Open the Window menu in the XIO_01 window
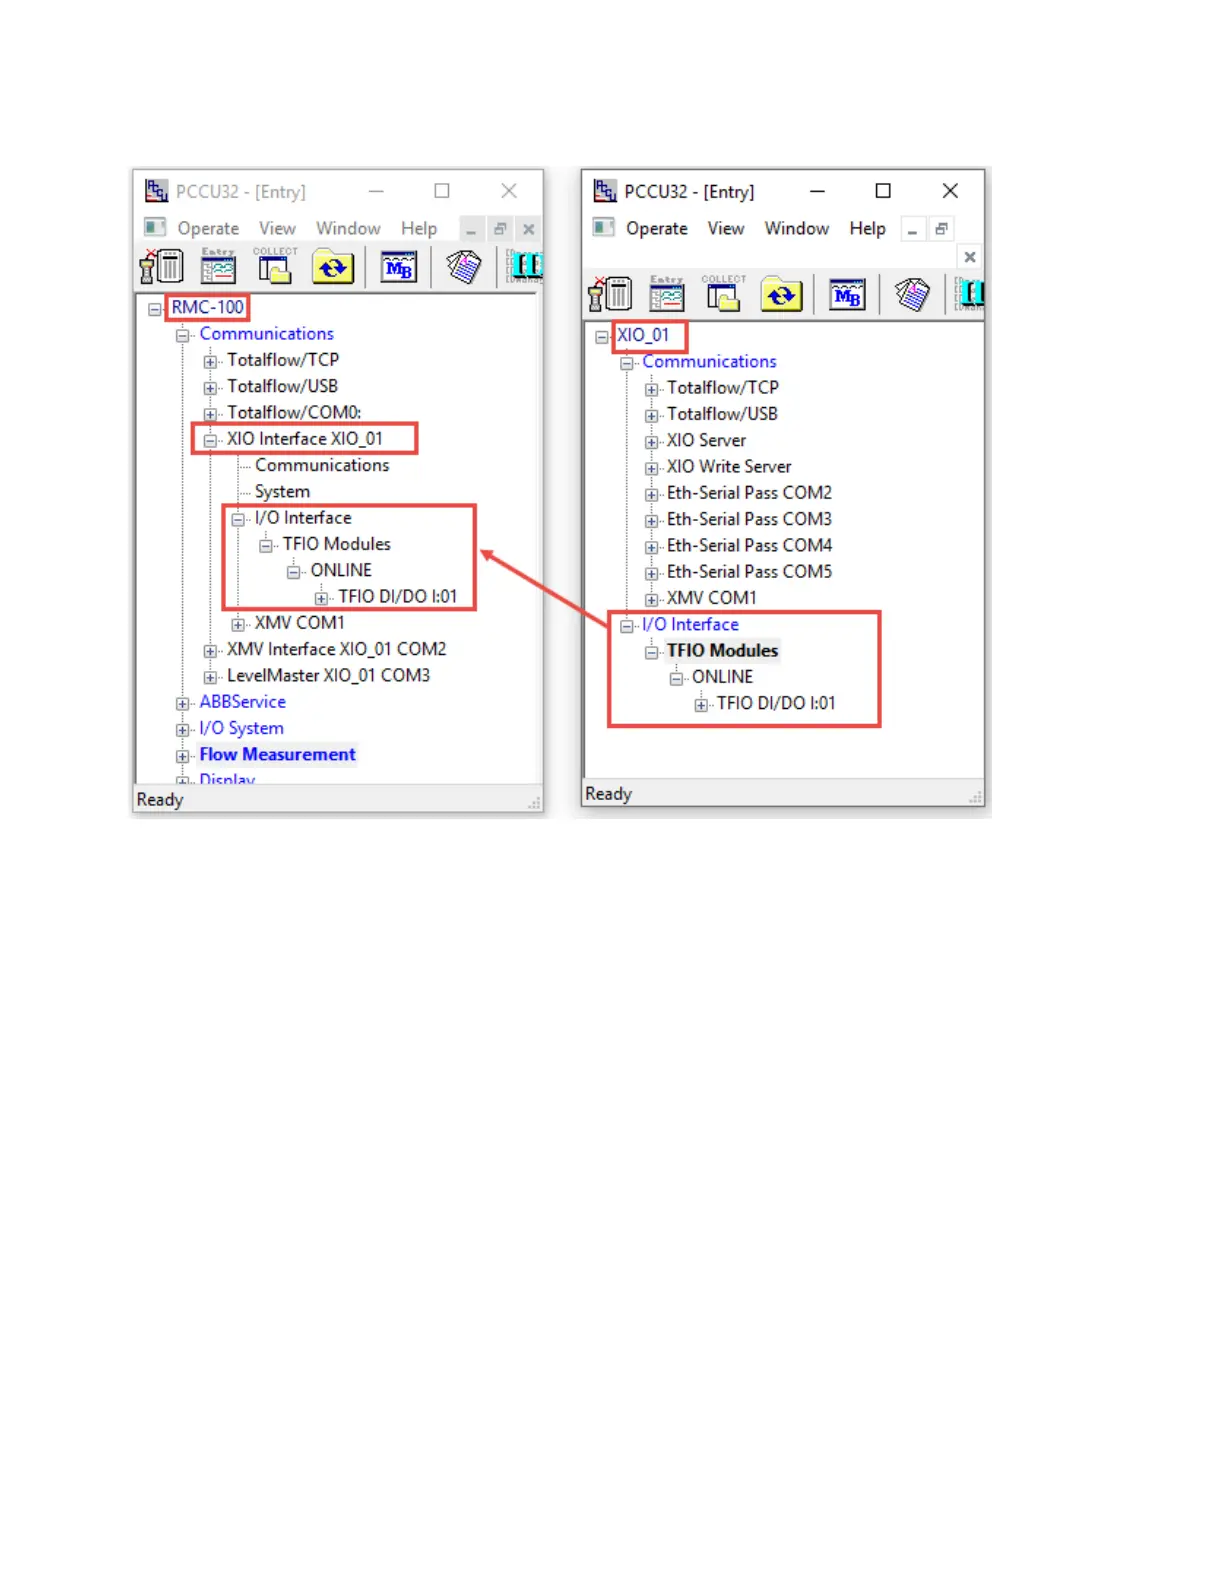 797,228
